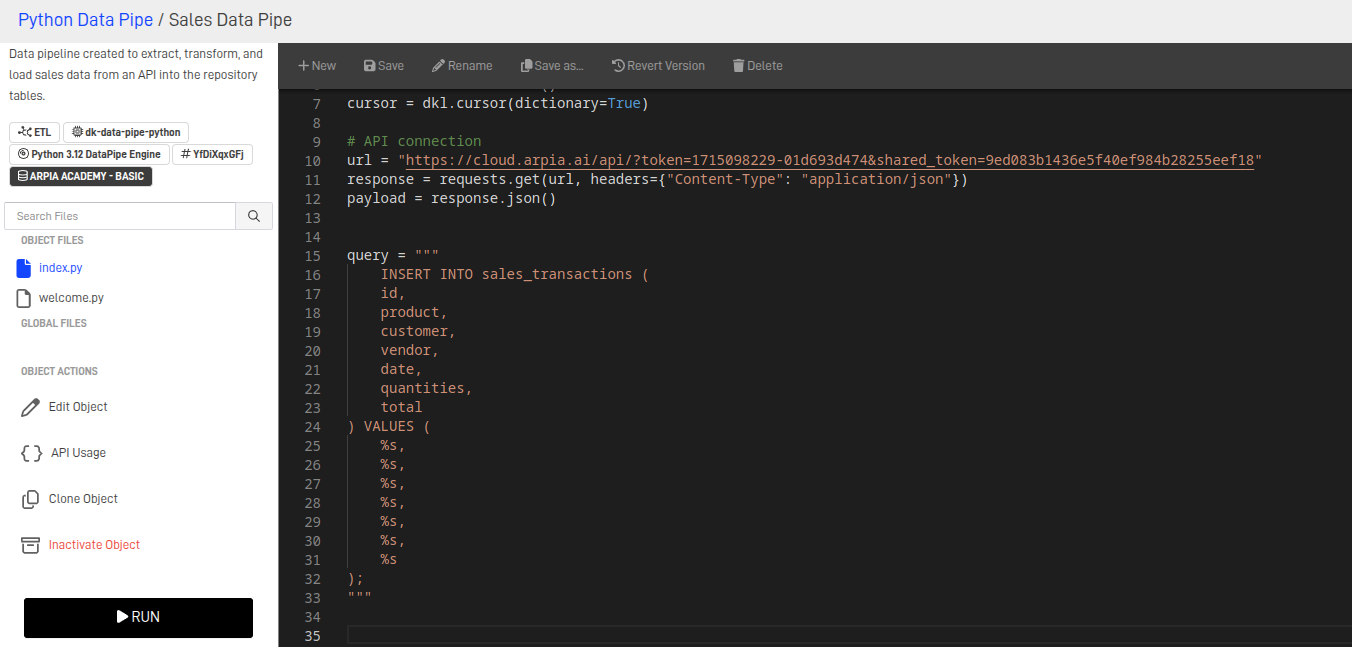The height and width of the screenshot is (647, 1352).
Task: Revert to a previous version
Action: [658, 65]
